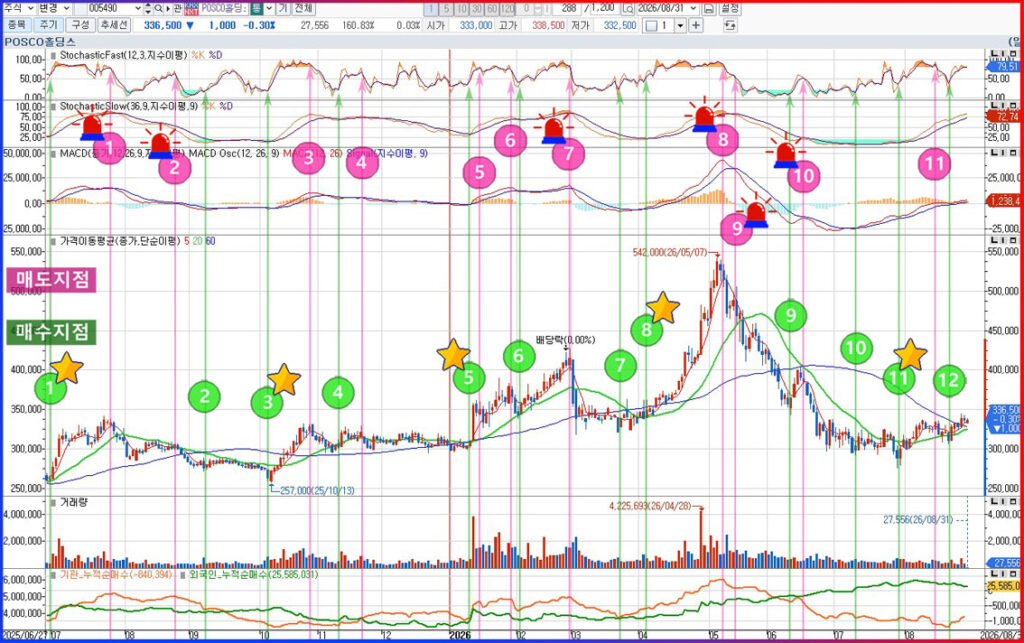Image resolution: width=1024 pixels, height=643 pixels.
Task: Toggle the 60 period button
Action: pyautogui.click(x=492, y=8)
